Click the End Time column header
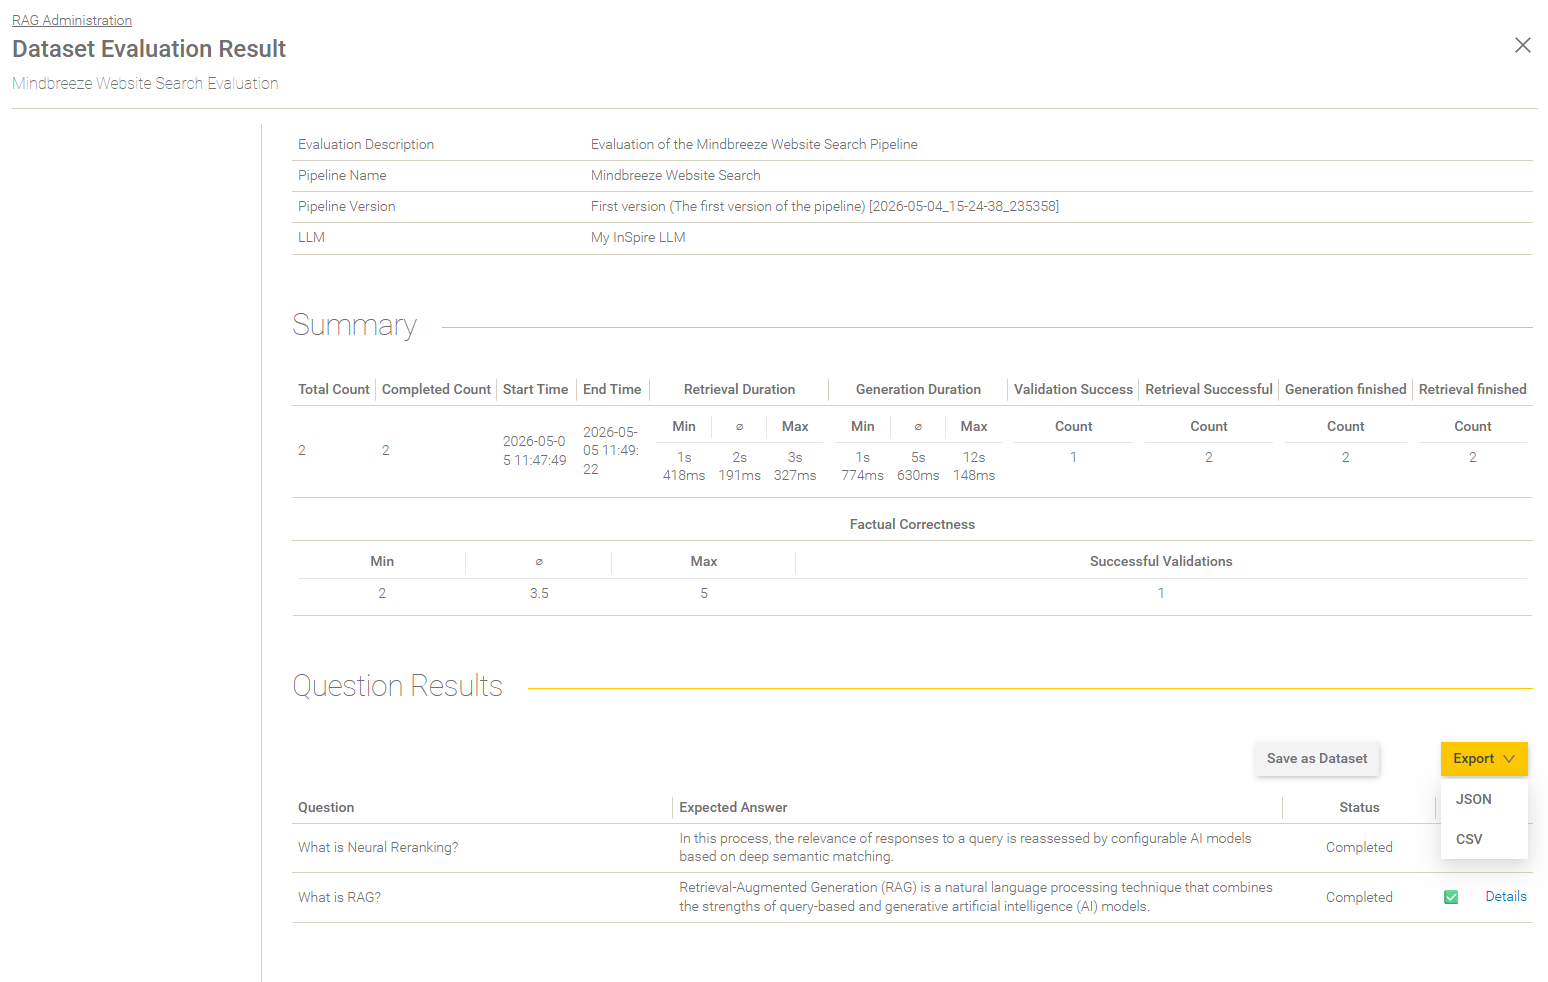Screen dimensions: 1548x982 [612, 389]
